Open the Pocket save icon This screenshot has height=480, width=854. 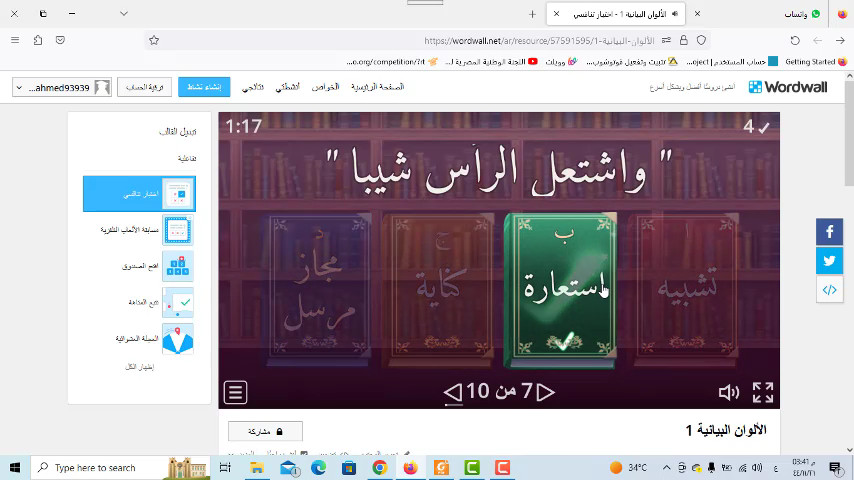[x=60, y=40]
